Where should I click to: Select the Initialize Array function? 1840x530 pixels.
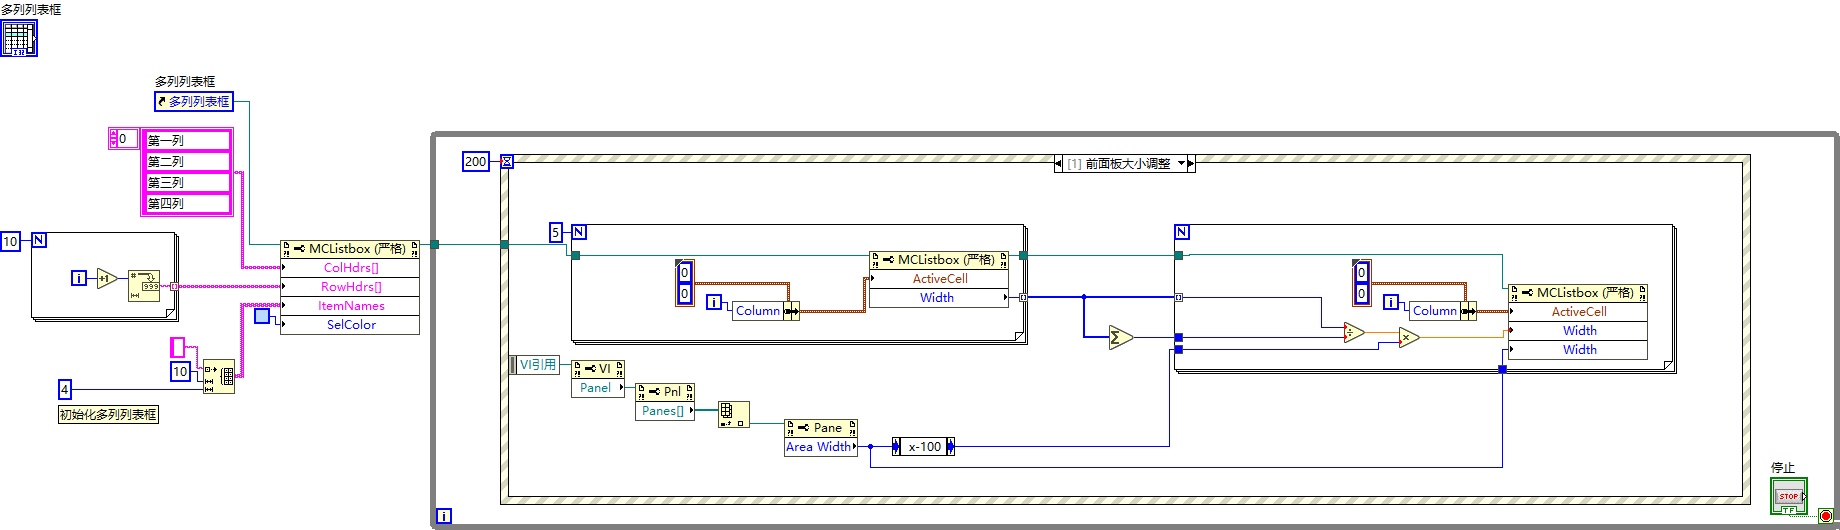point(219,376)
